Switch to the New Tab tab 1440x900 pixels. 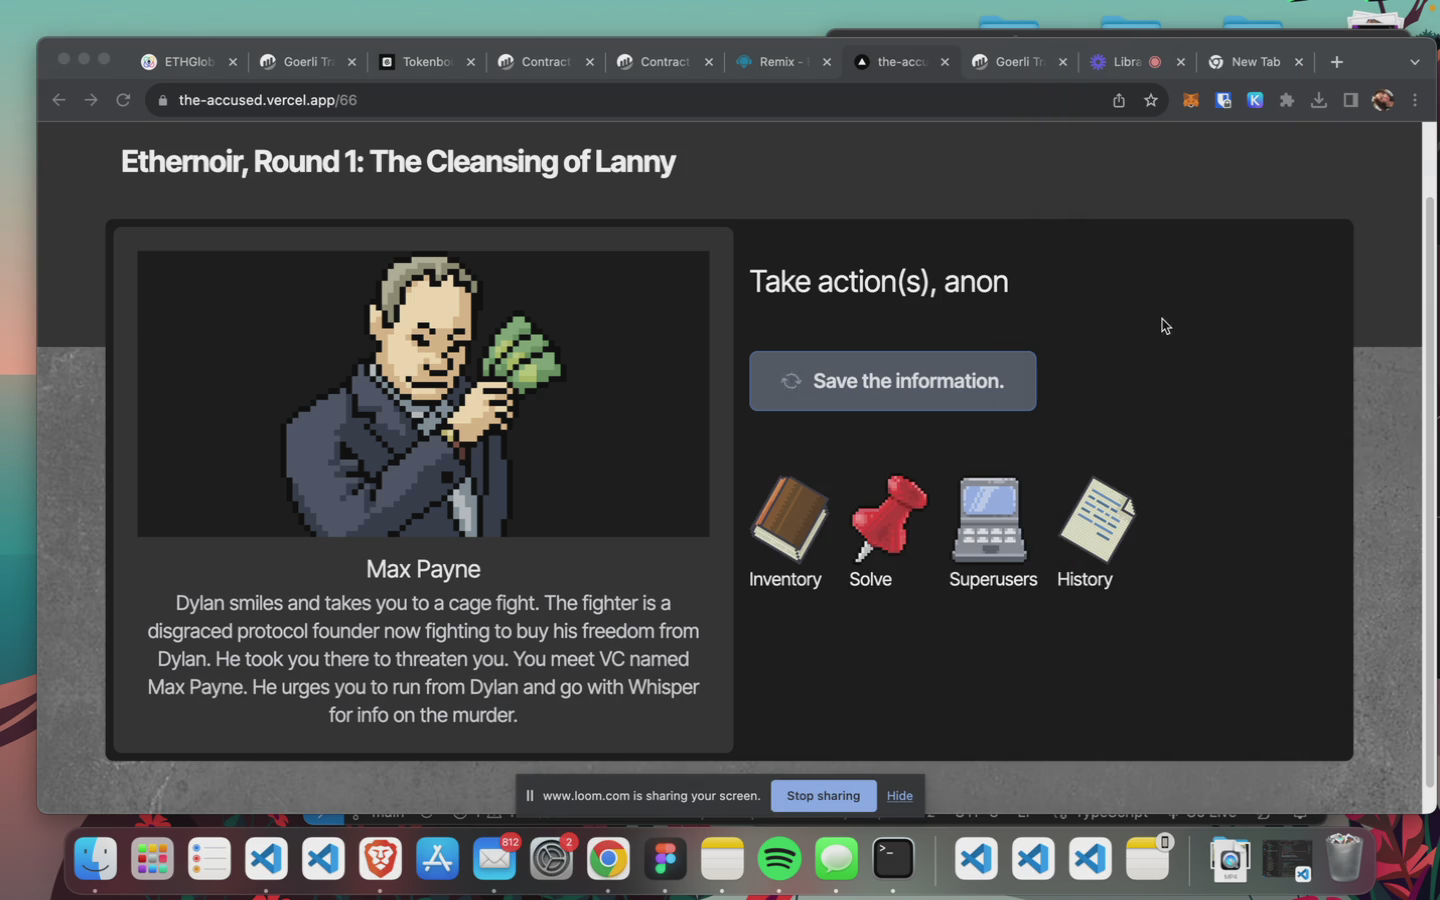1256,62
